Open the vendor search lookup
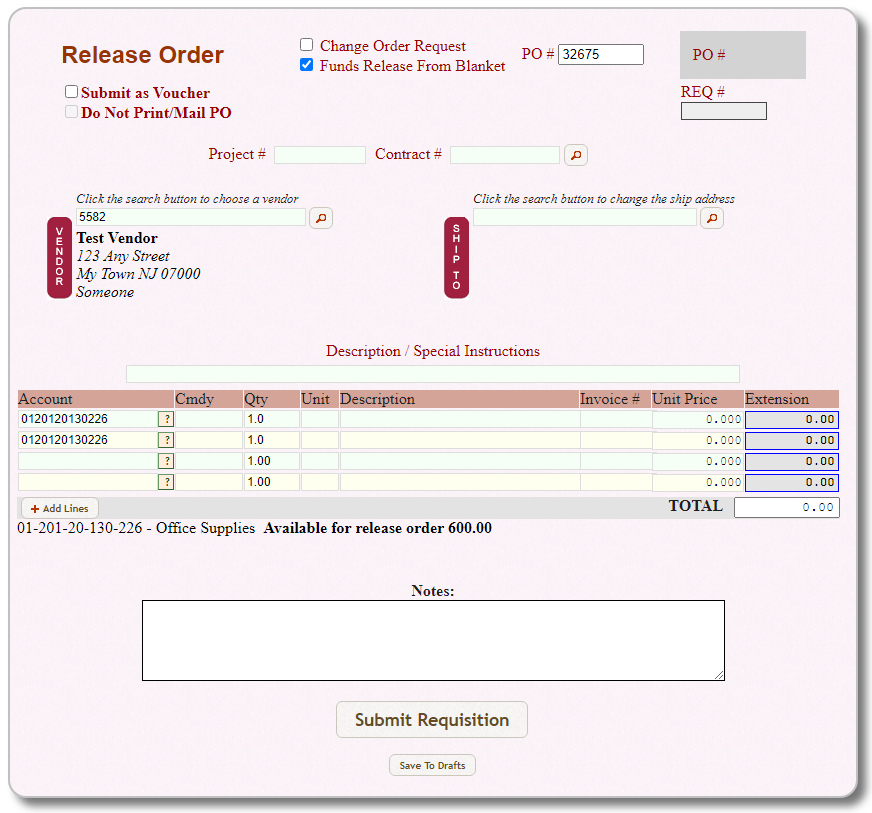Screen dimensions: 872x813 pos(320,217)
